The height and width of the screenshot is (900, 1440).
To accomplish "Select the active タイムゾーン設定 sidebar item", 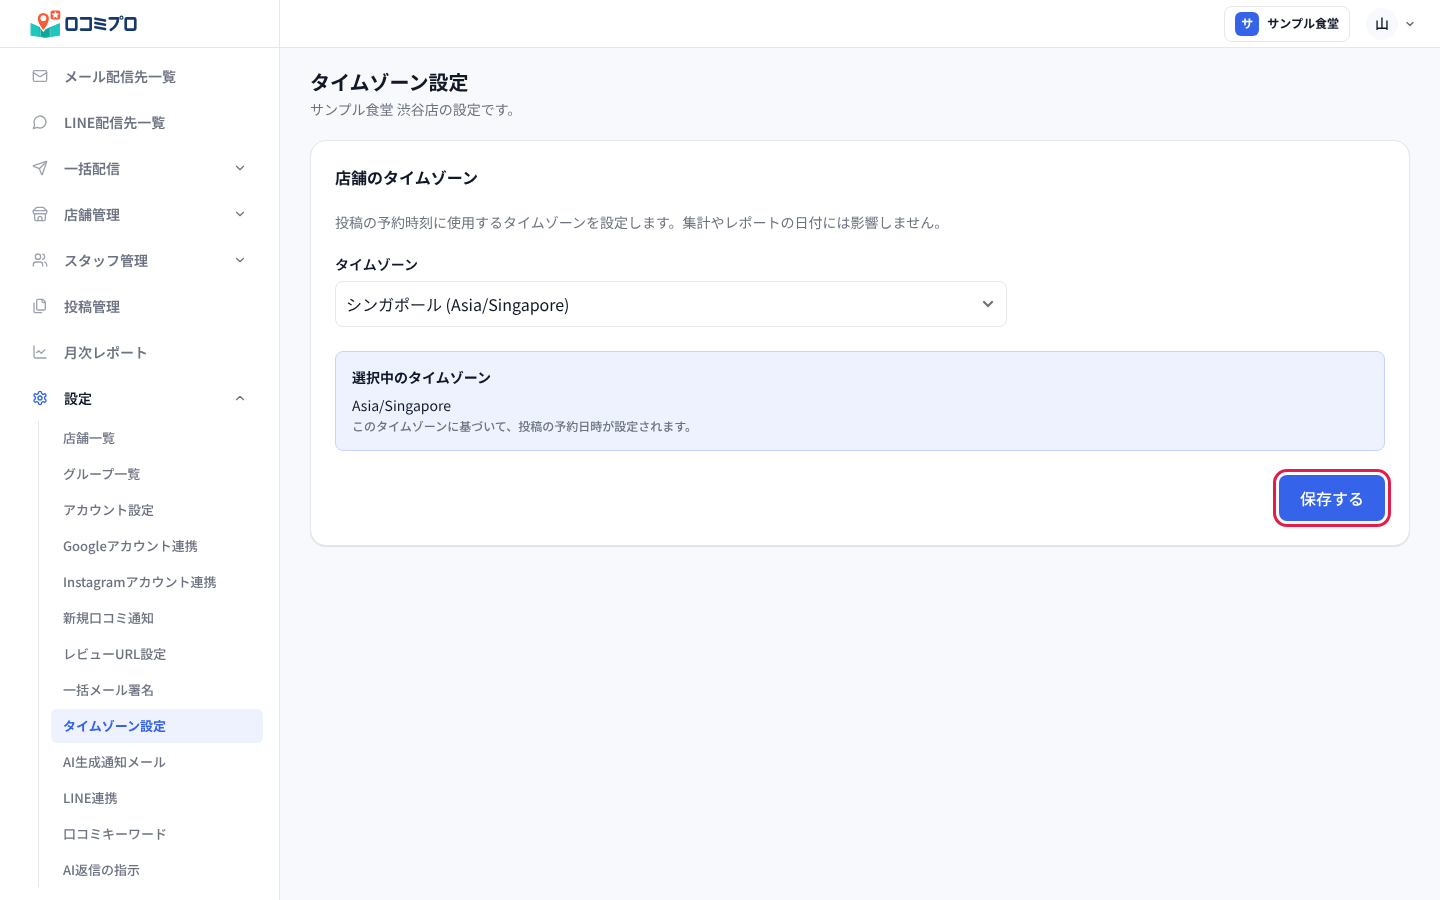I will [157, 726].
